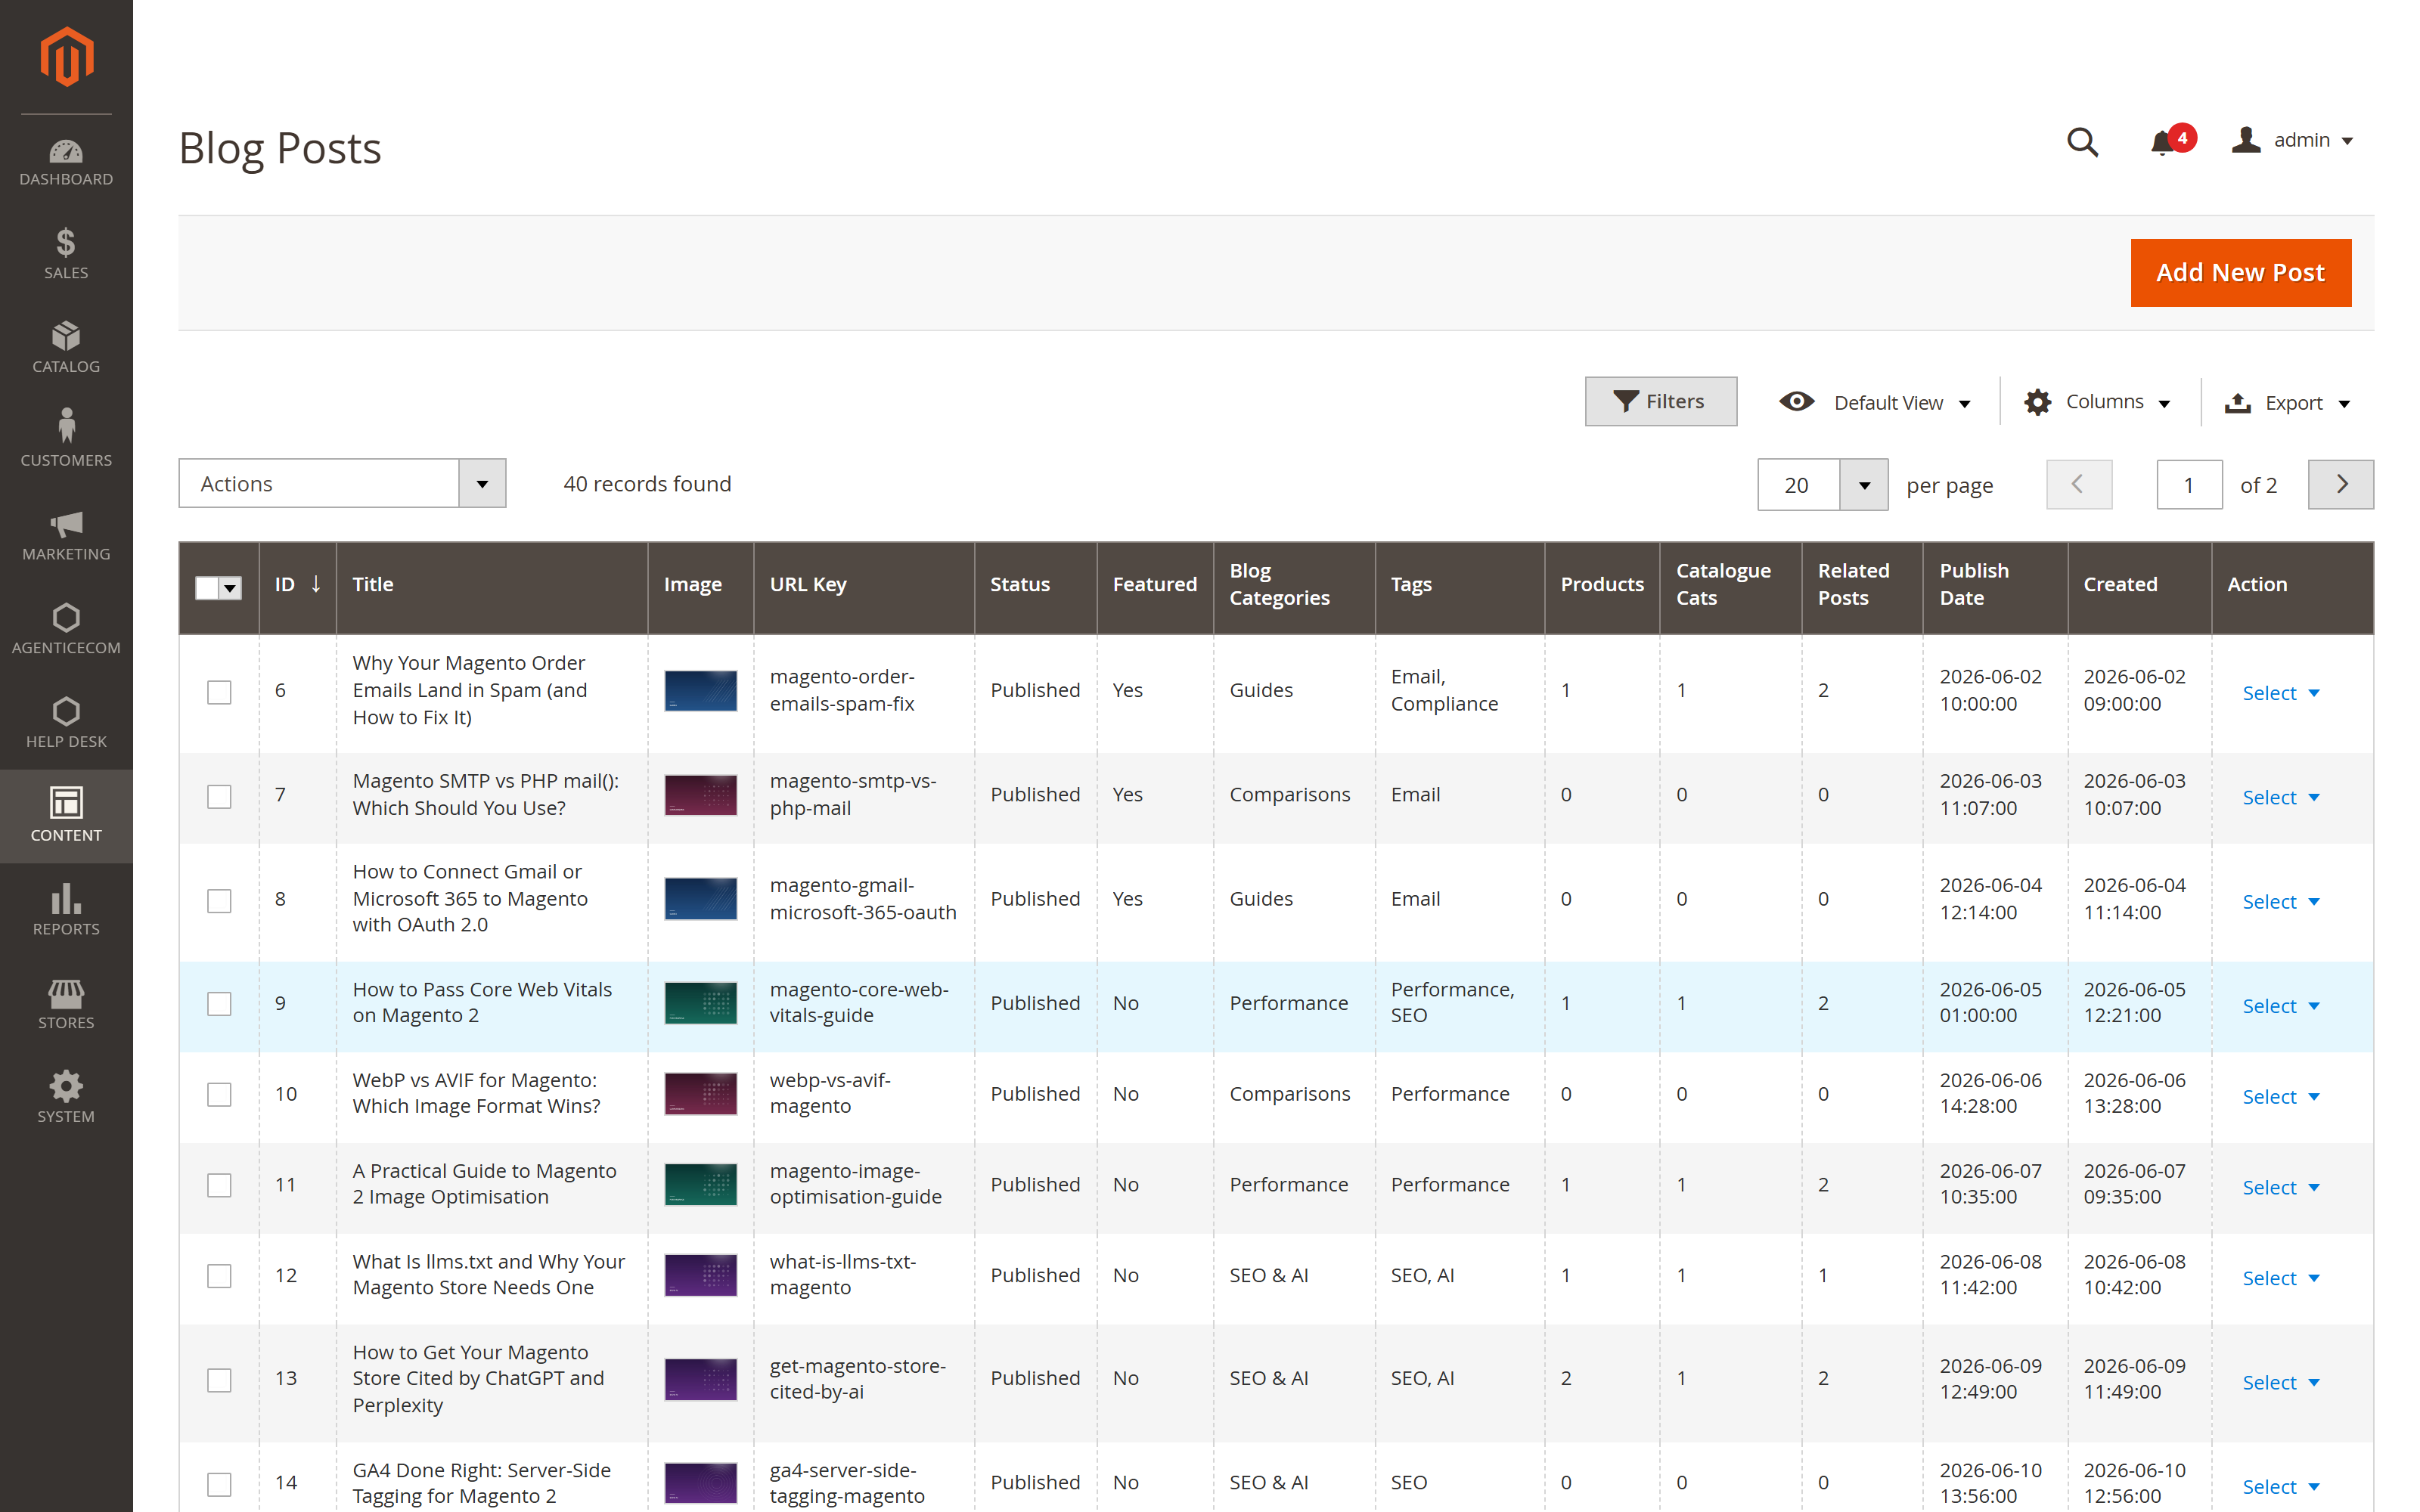The image size is (2420, 1512).
Task: Open the System sidebar menu
Action: coord(66,1097)
